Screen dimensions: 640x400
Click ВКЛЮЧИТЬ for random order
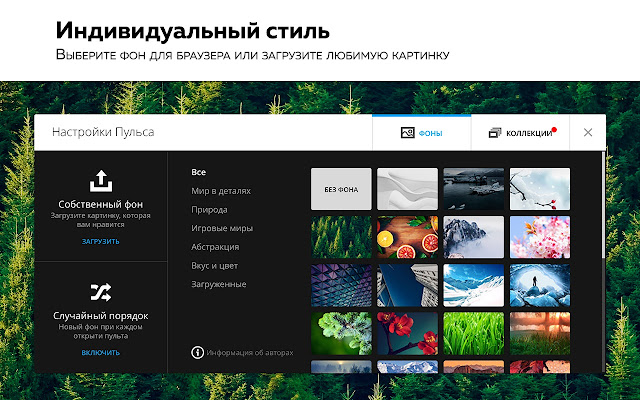100,353
